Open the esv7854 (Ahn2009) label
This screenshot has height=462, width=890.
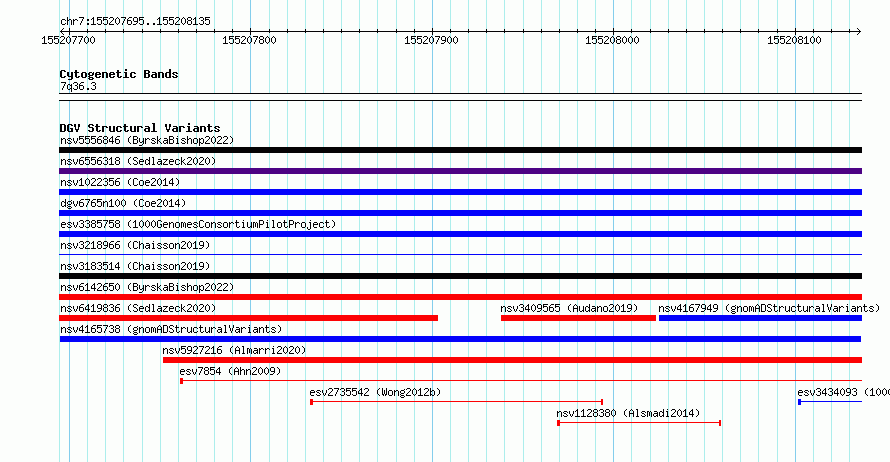230,371
